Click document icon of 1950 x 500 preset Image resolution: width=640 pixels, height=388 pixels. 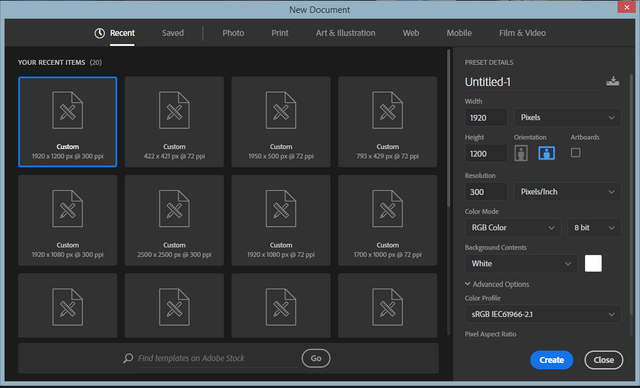coord(281,110)
